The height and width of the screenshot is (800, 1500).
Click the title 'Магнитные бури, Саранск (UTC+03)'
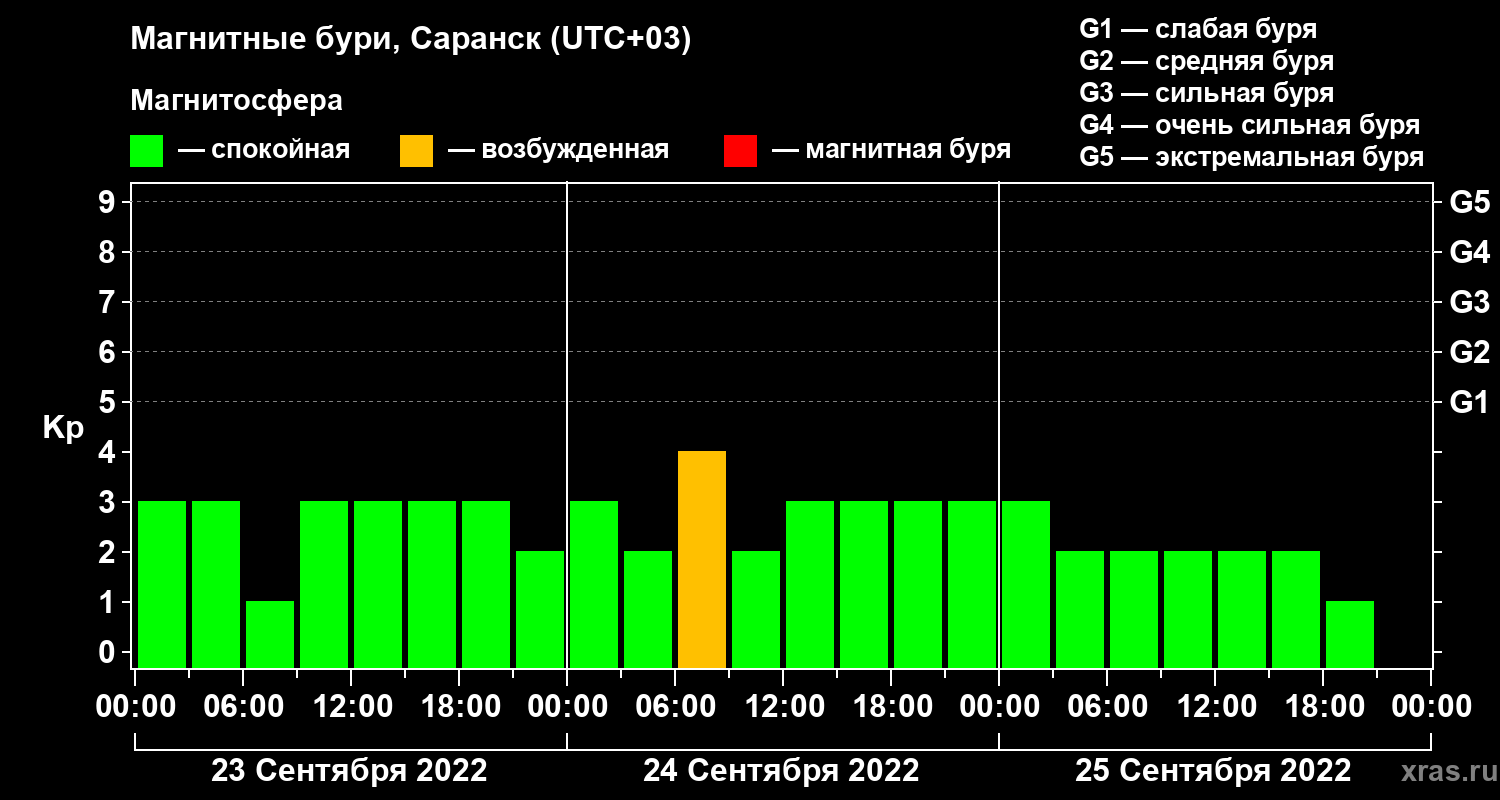(411, 41)
